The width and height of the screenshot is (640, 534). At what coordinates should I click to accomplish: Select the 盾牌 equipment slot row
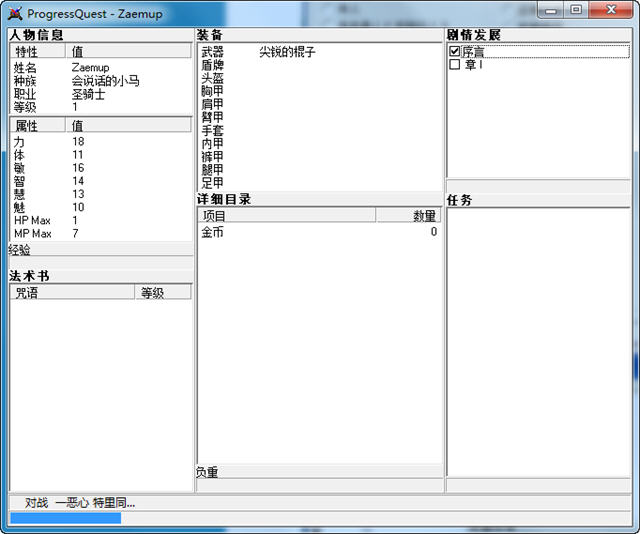pos(213,65)
